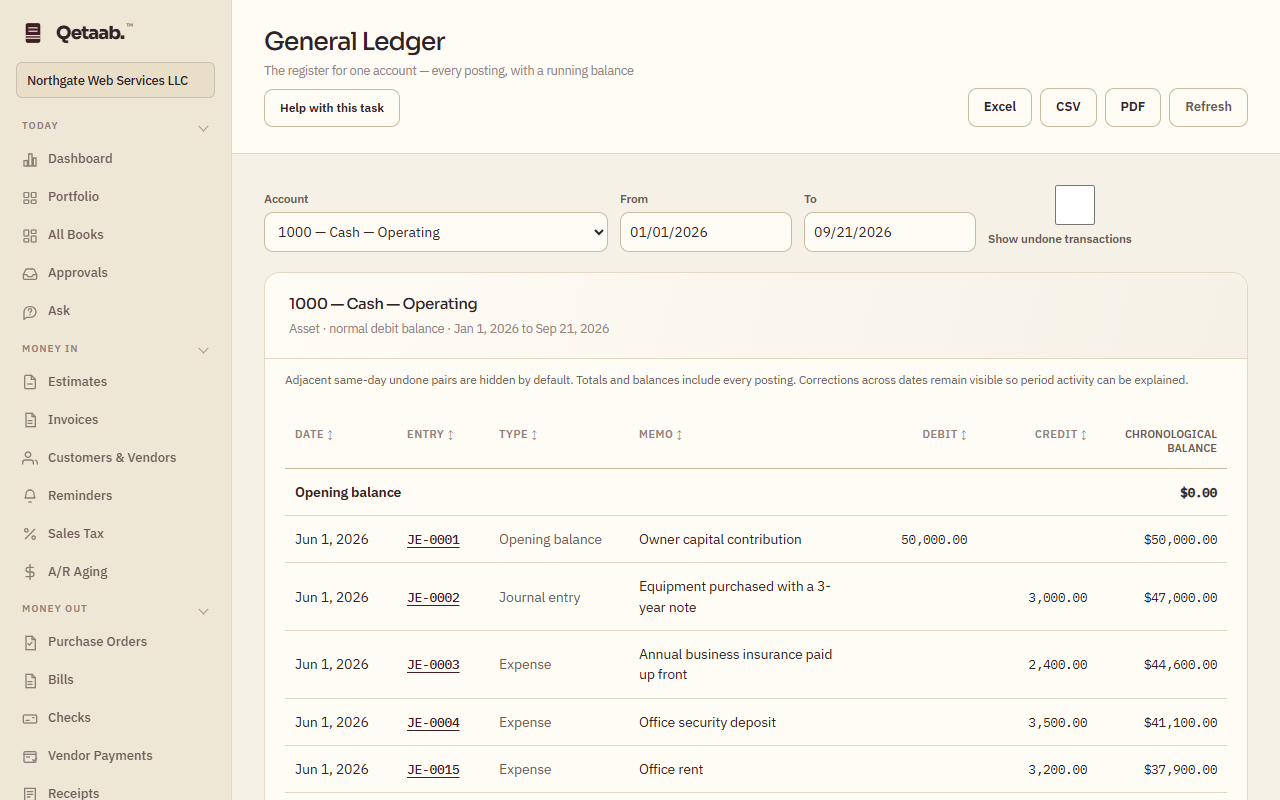Click the Qetaab logo icon
Viewport: 1280px width, 800px height.
(x=33, y=33)
